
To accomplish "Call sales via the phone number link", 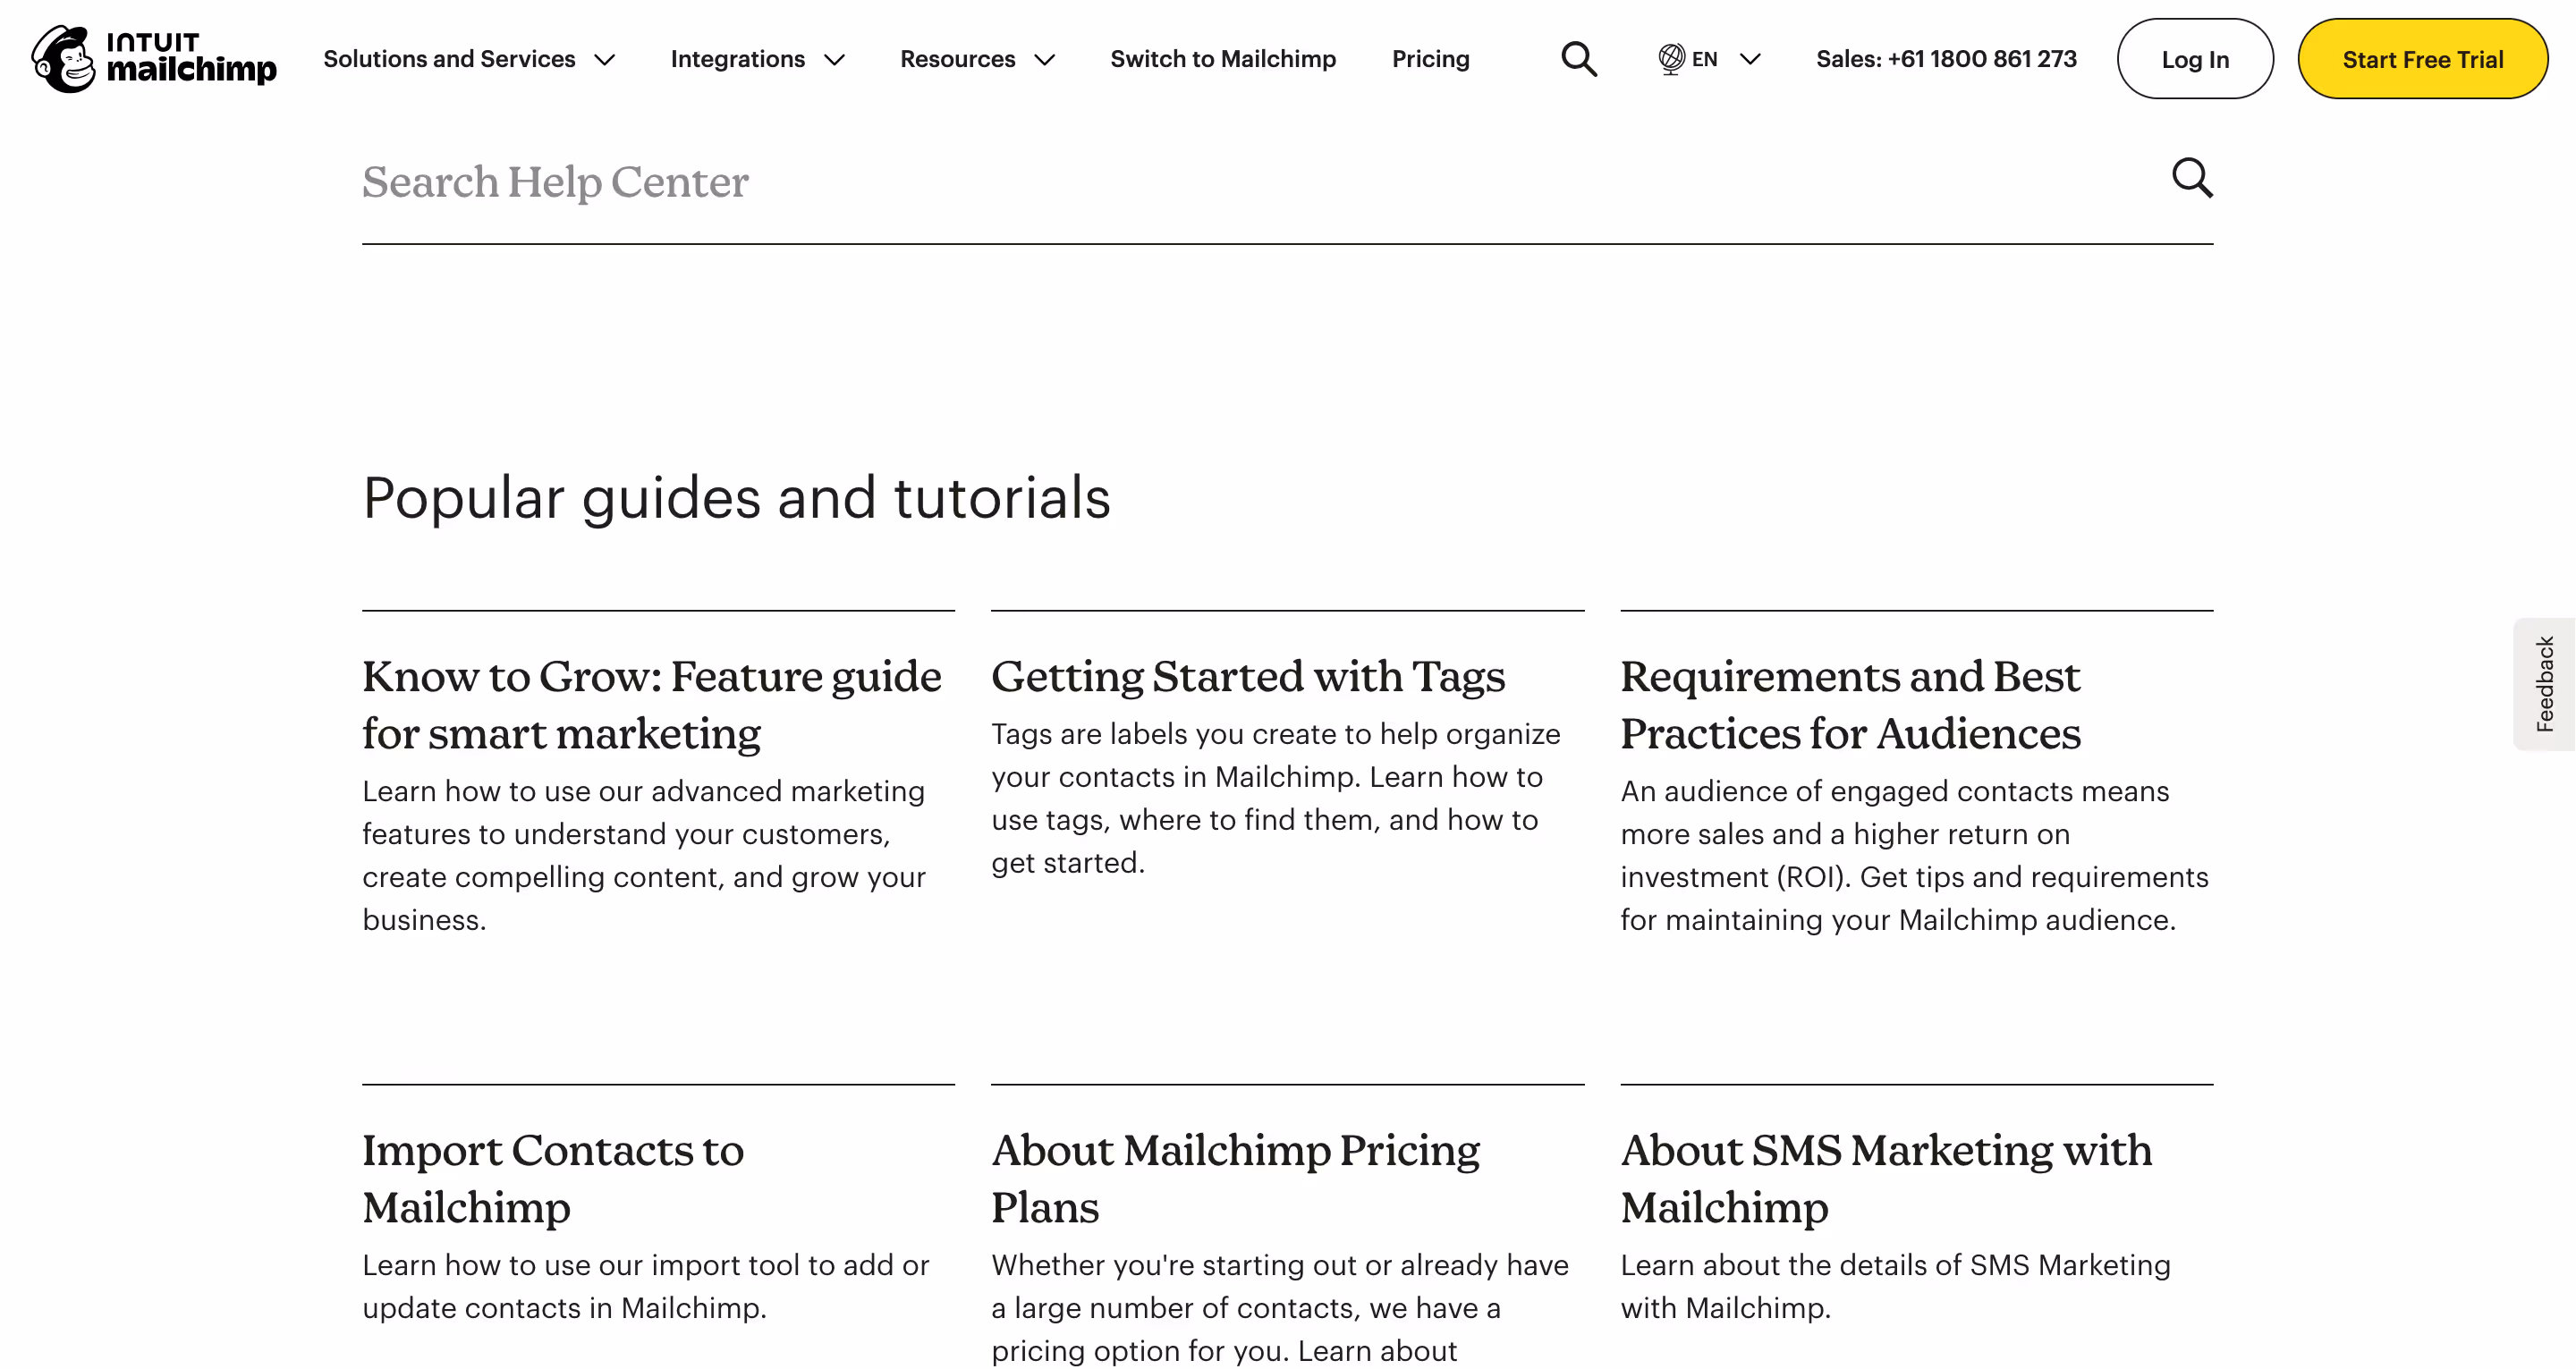I will (x=1947, y=59).
